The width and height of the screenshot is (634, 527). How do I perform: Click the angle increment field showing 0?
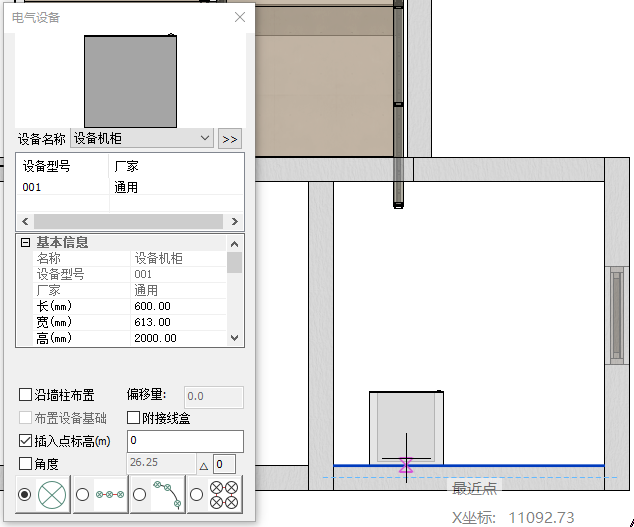[x=224, y=464]
